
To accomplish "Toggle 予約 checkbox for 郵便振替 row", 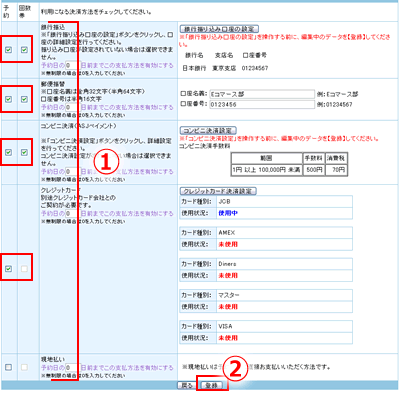I will (9, 99).
